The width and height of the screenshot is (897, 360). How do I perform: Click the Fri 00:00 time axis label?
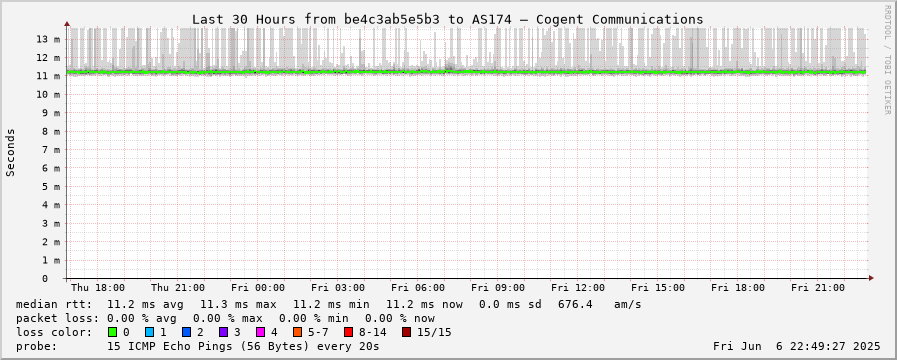click(x=258, y=288)
